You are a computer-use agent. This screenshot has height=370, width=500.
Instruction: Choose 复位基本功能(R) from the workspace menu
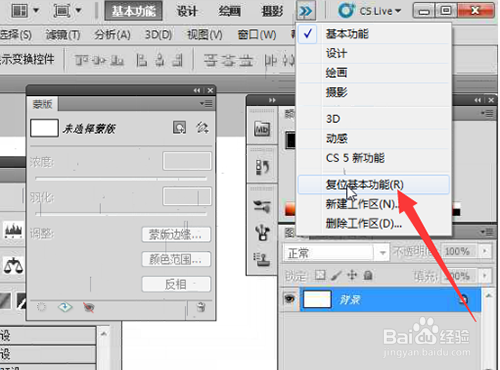(374, 185)
